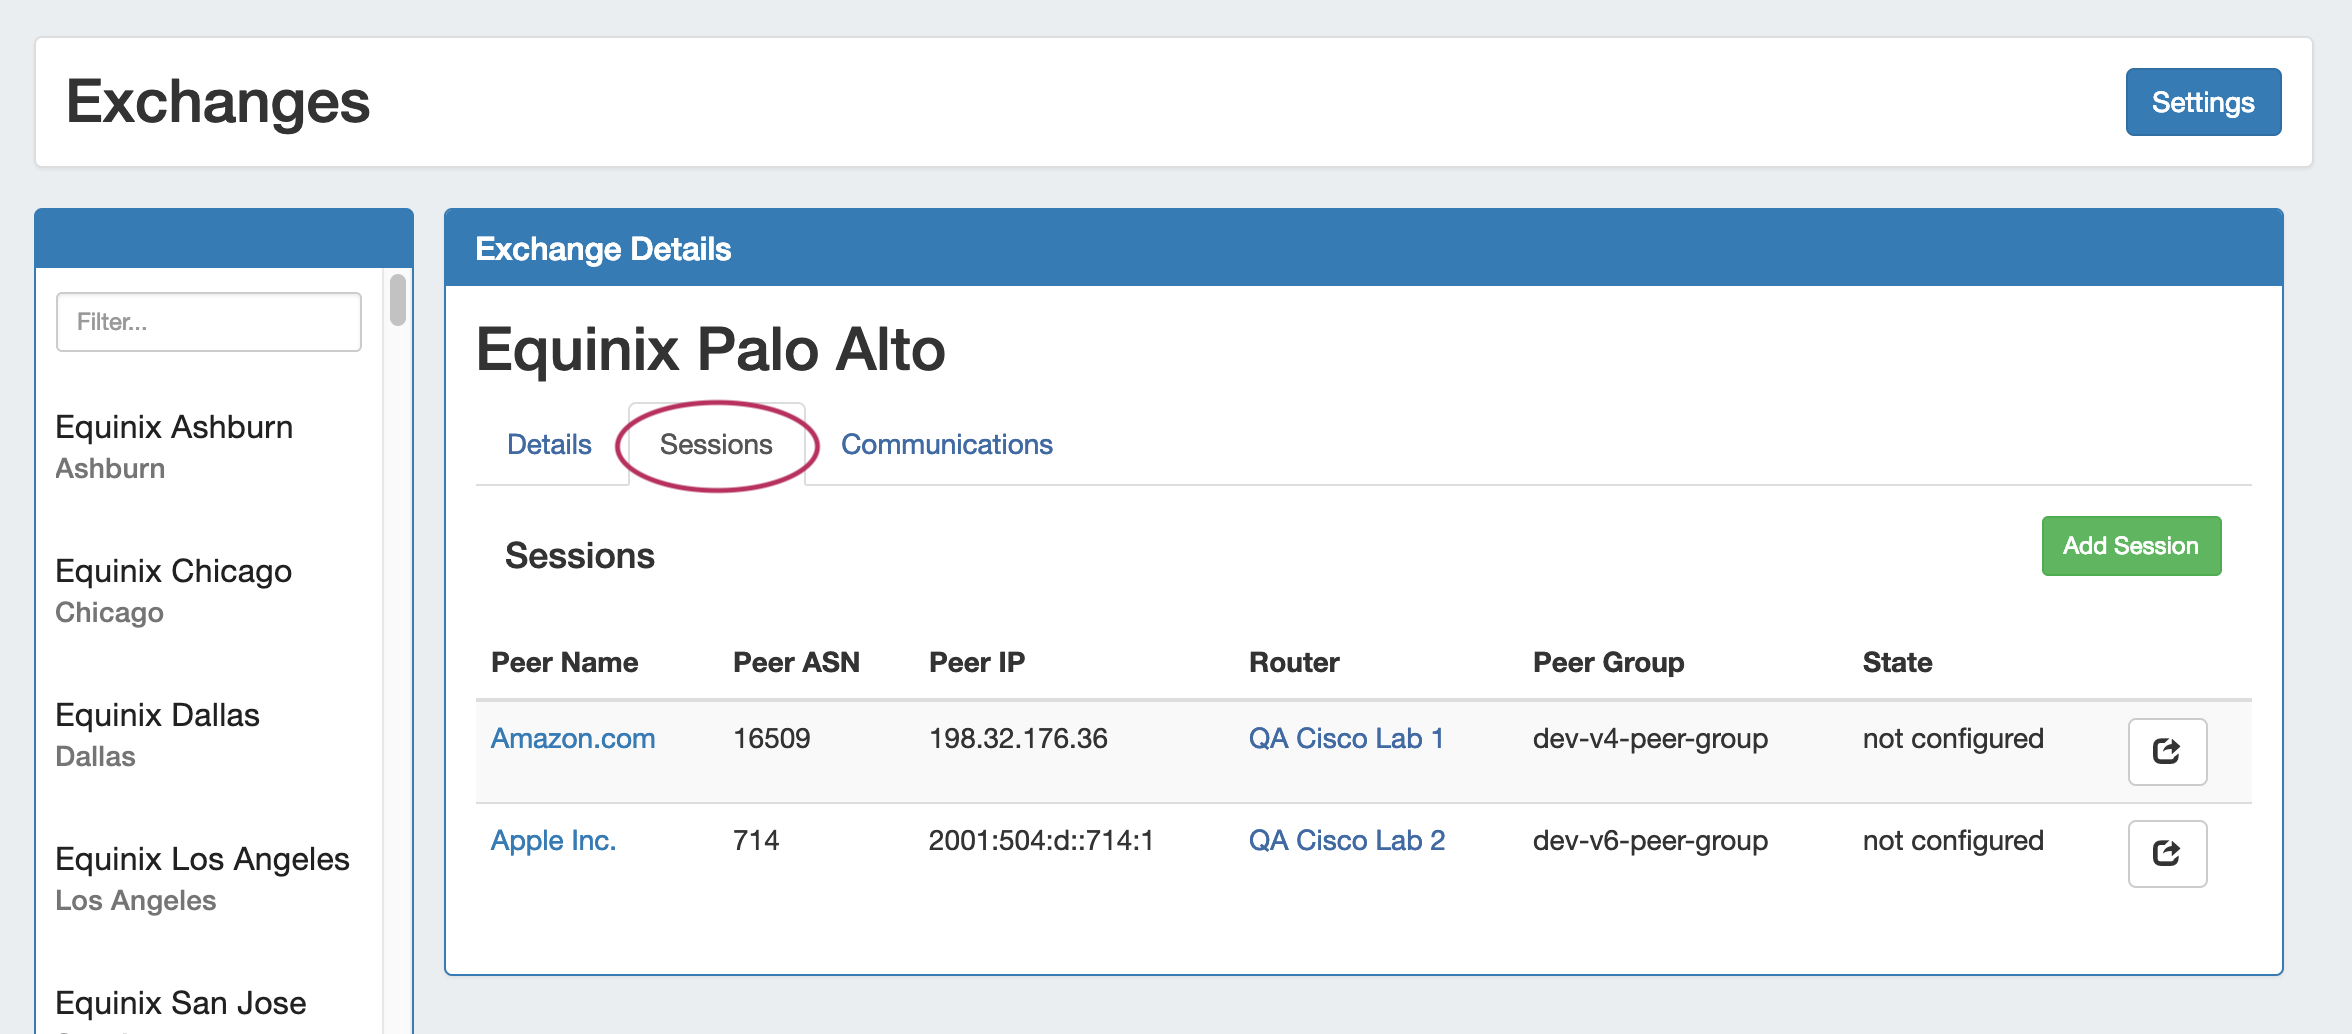2352x1034 pixels.
Task: Click the Exchange Details panel title
Action: tap(603, 248)
